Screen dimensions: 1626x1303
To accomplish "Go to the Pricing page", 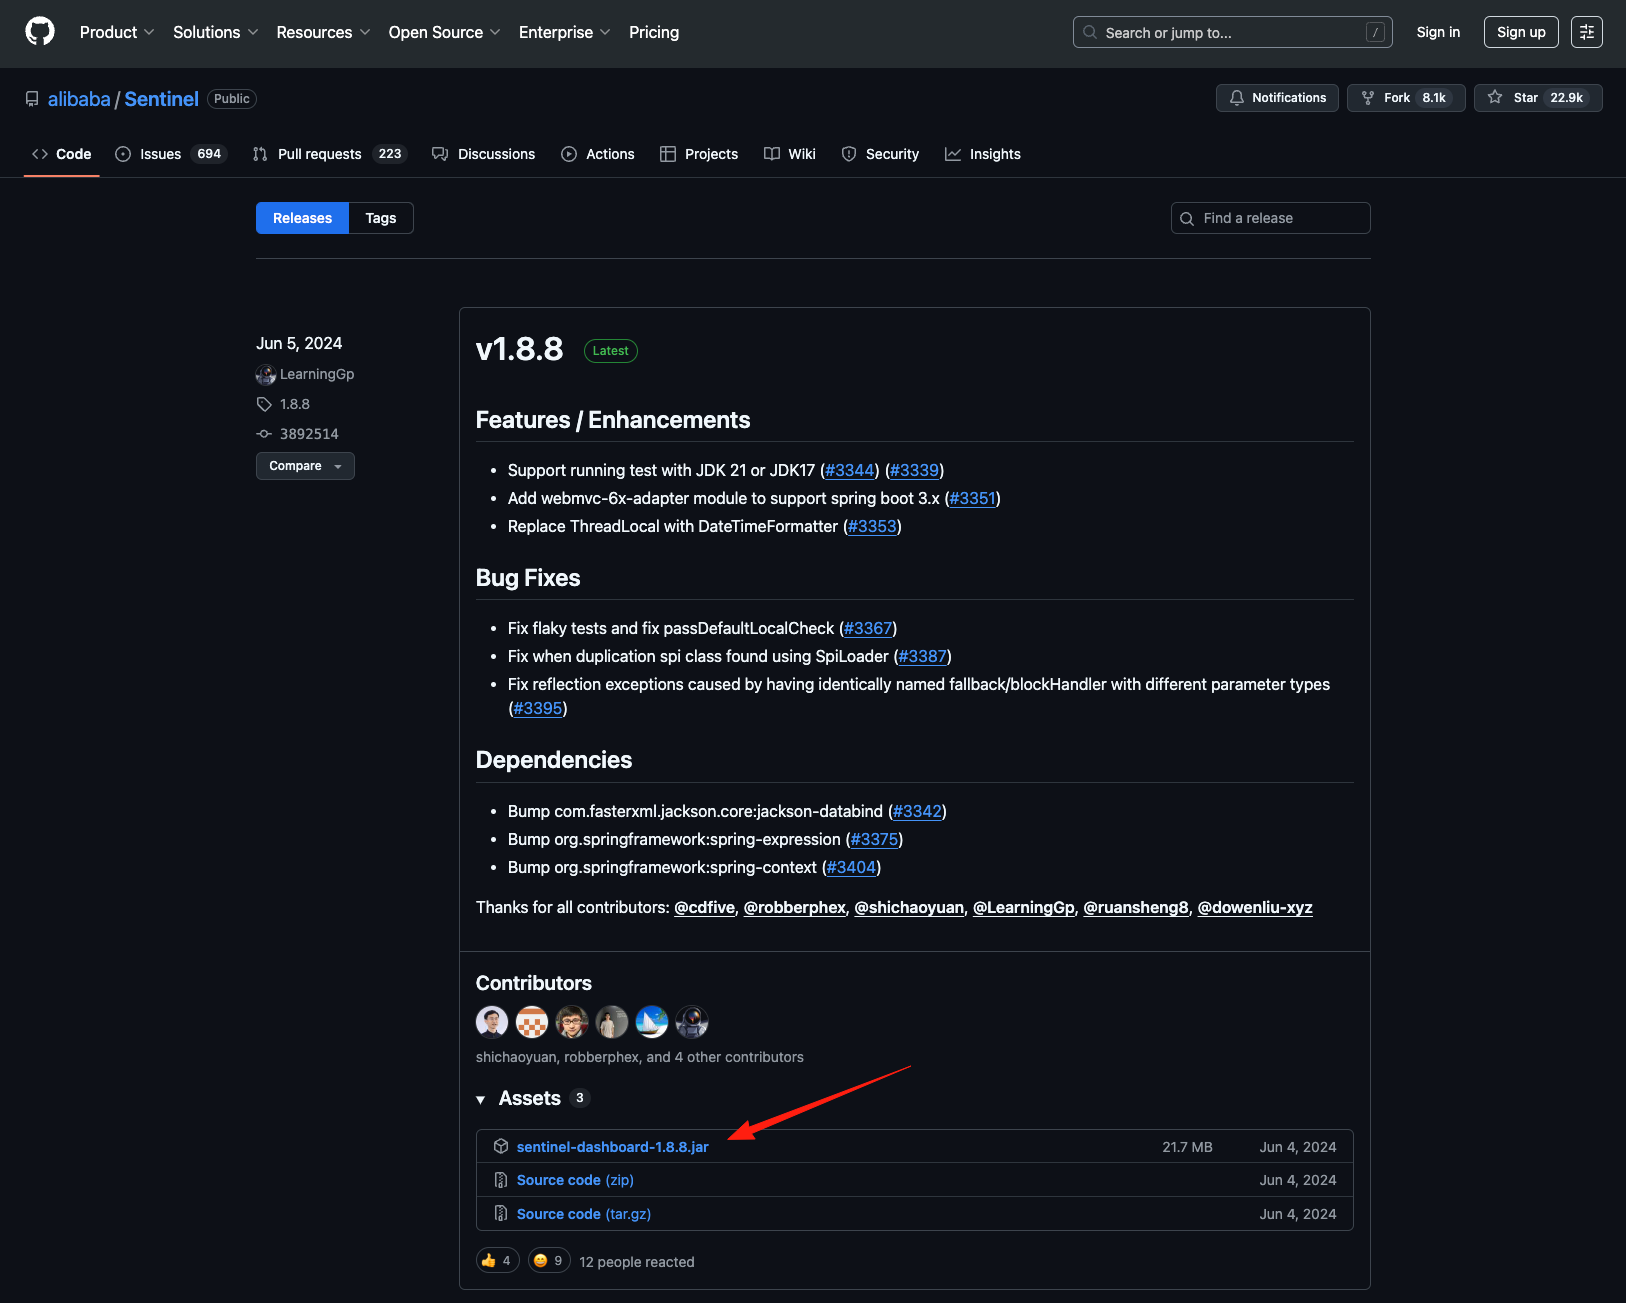I will pyautogui.click(x=654, y=32).
